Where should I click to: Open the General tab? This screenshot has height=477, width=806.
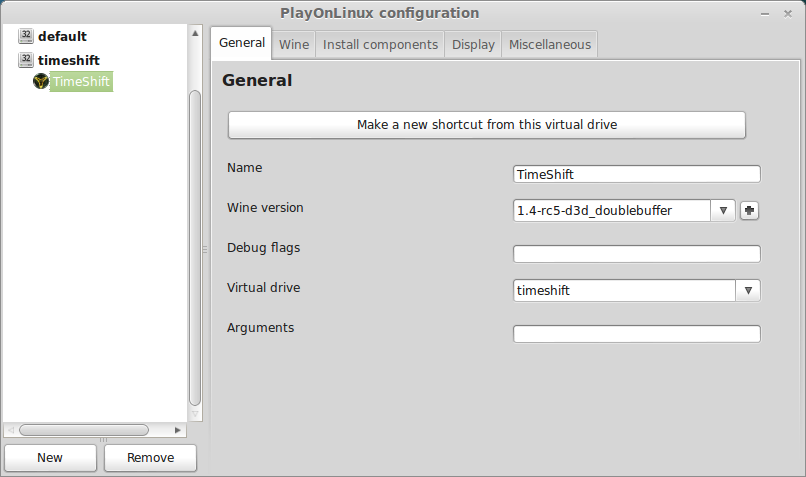242,43
